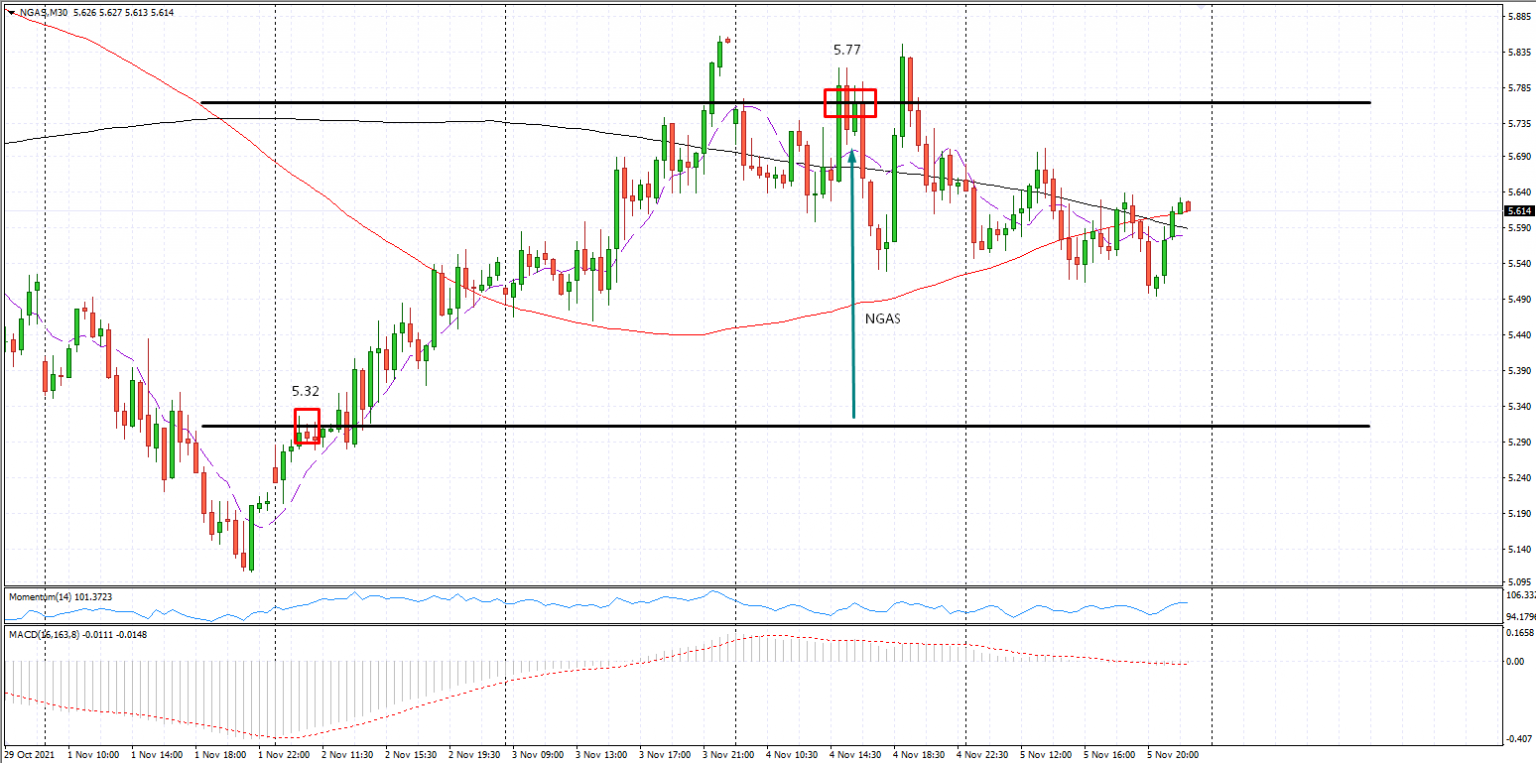Click the 5.340 price scale label
The width and height of the screenshot is (1536, 763).
tap(1519, 407)
